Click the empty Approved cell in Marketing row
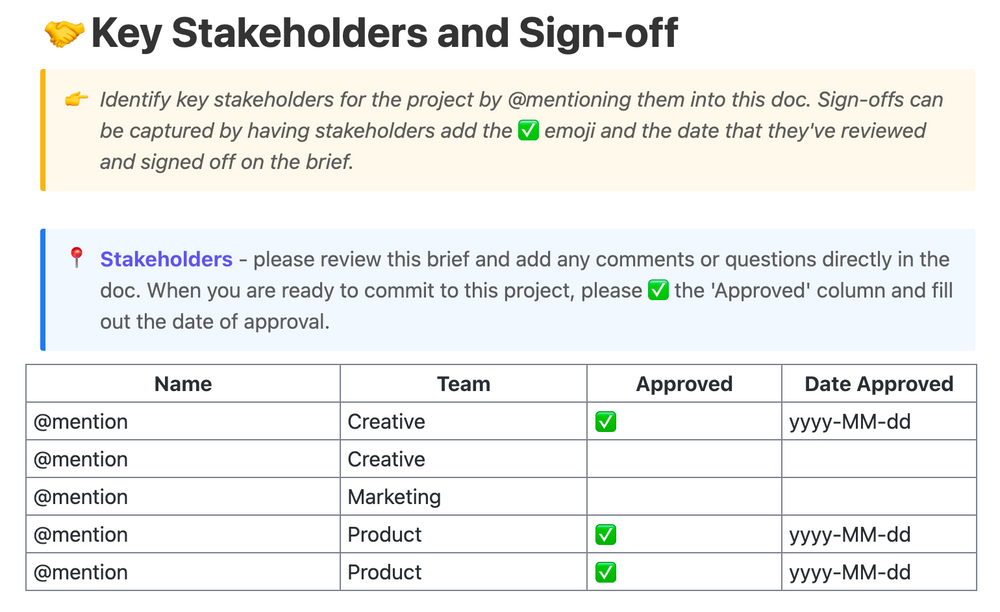The height and width of the screenshot is (612, 1000). [x=684, y=497]
